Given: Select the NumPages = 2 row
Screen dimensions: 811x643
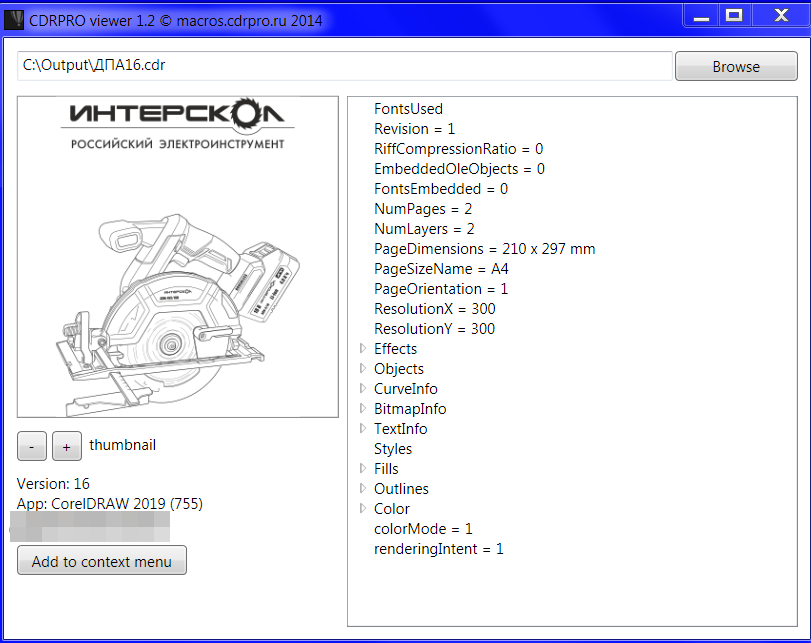Looking at the screenshot, I should coord(423,209).
